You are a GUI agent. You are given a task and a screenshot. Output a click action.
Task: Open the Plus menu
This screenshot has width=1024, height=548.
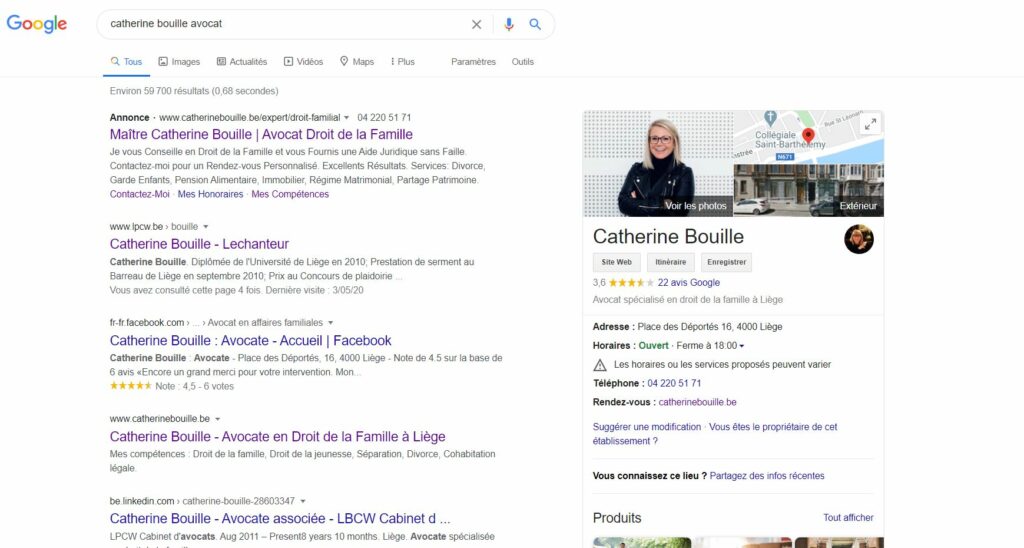click(x=402, y=61)
